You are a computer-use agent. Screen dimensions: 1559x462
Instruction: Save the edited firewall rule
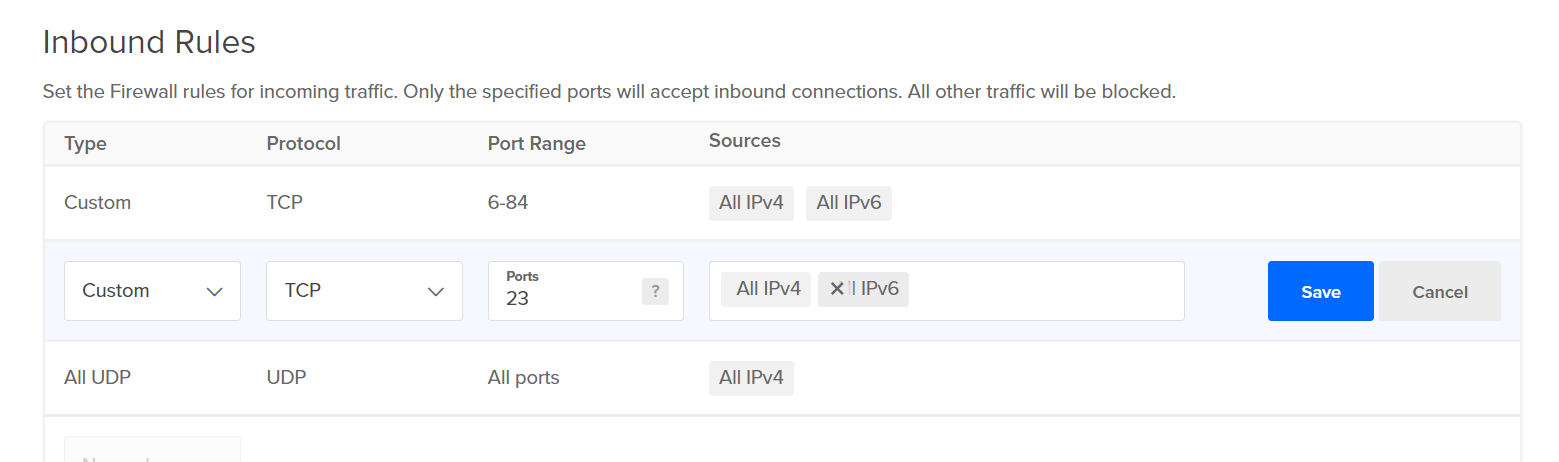click(x=1320, y=291)
